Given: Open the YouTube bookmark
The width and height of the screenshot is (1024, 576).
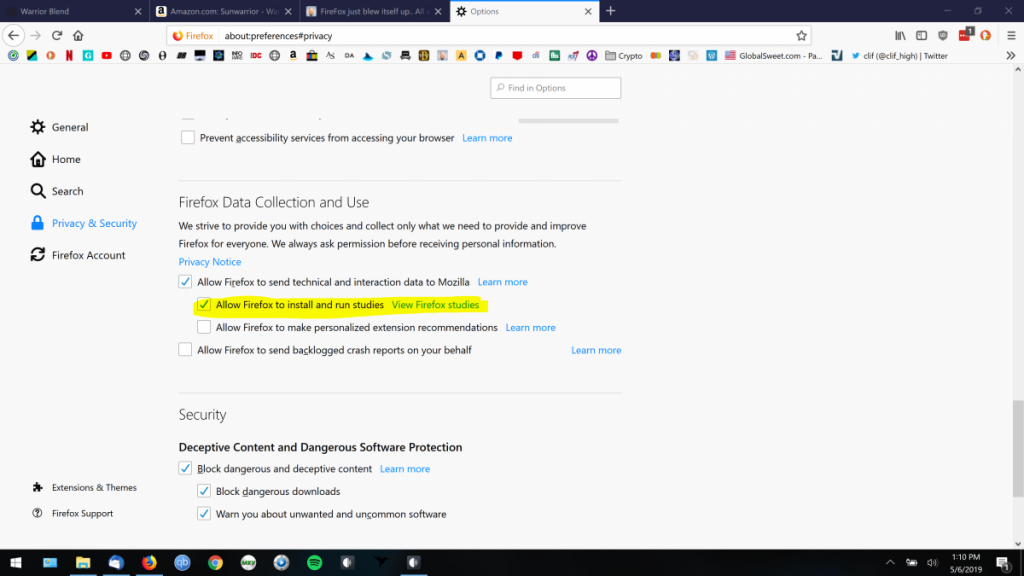Looking at the screenshot, I should 106,56.
